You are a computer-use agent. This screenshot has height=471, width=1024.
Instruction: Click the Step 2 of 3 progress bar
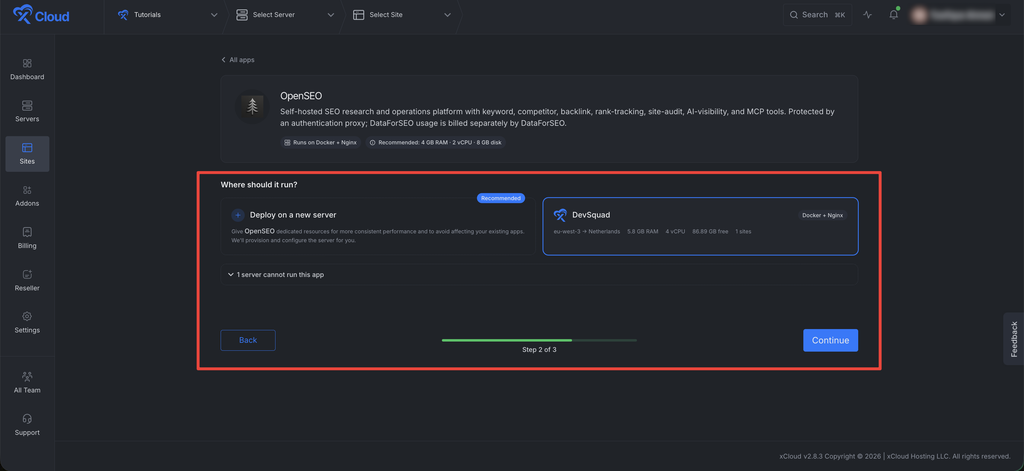pos(539,340)
